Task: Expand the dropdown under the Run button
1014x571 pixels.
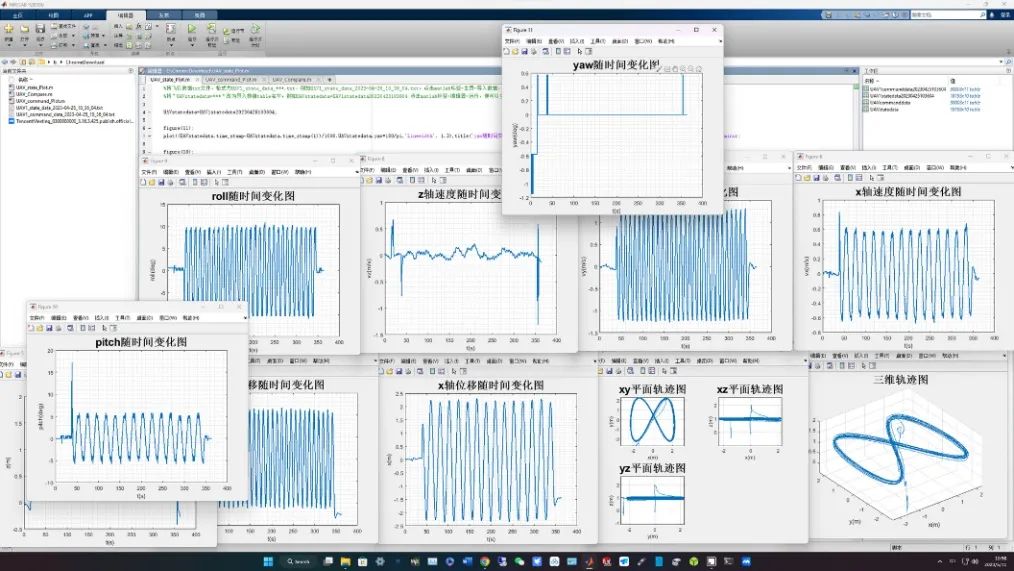Action: (x=192, y=45)
